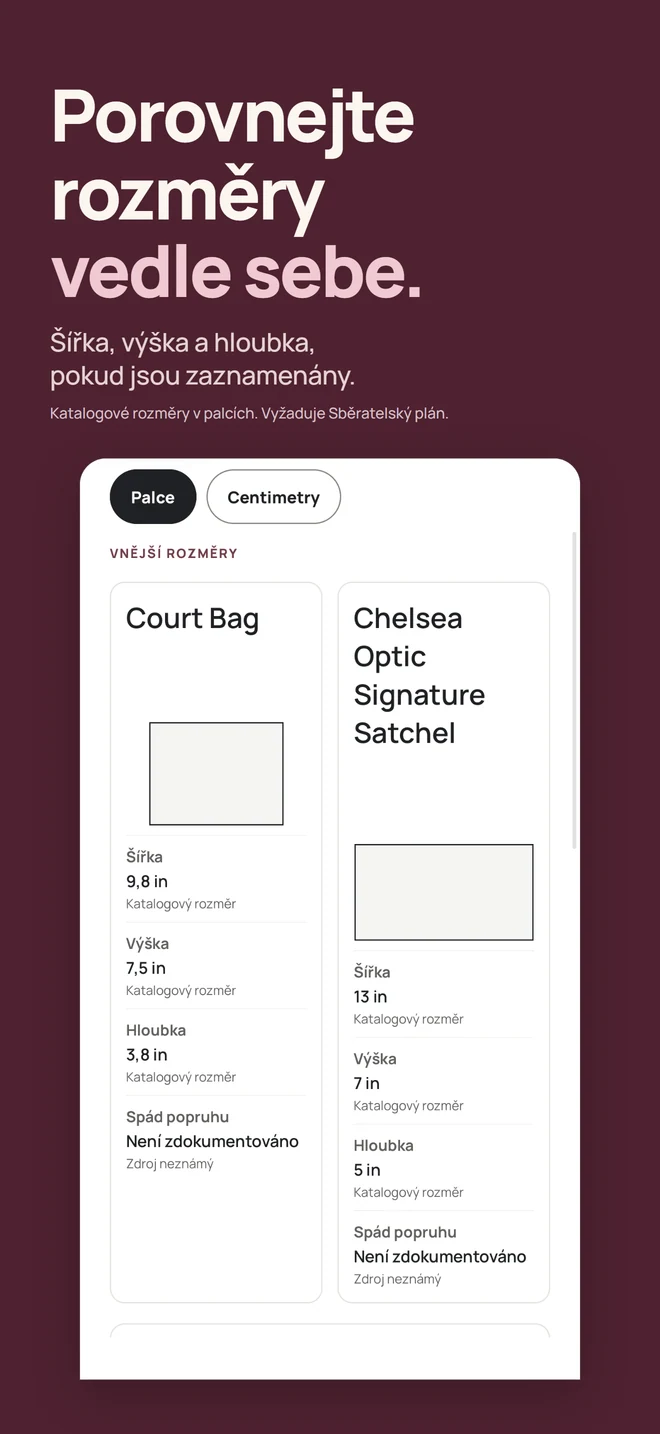Viewport: 660px width, 1434px height.
Task: Click the partially visible card below
Action: point(330,1331)
